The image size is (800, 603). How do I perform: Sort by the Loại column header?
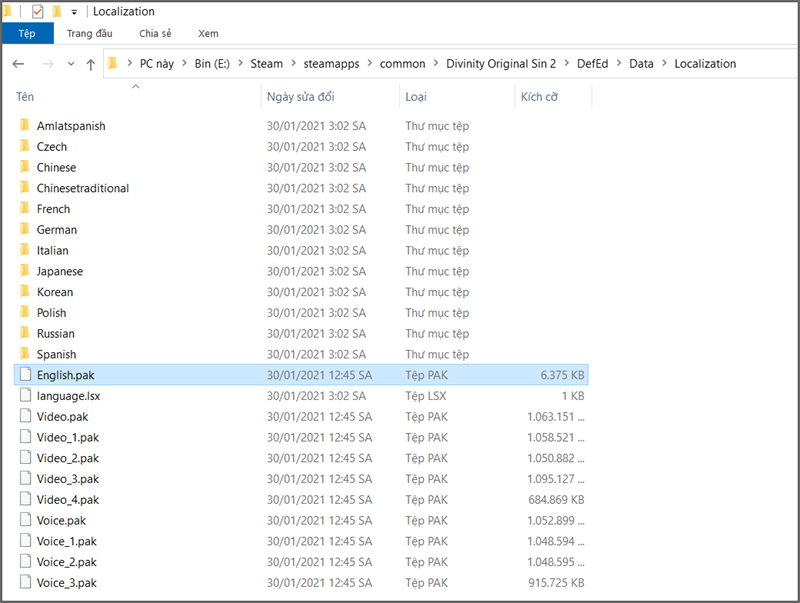click(x=458, y=97)
